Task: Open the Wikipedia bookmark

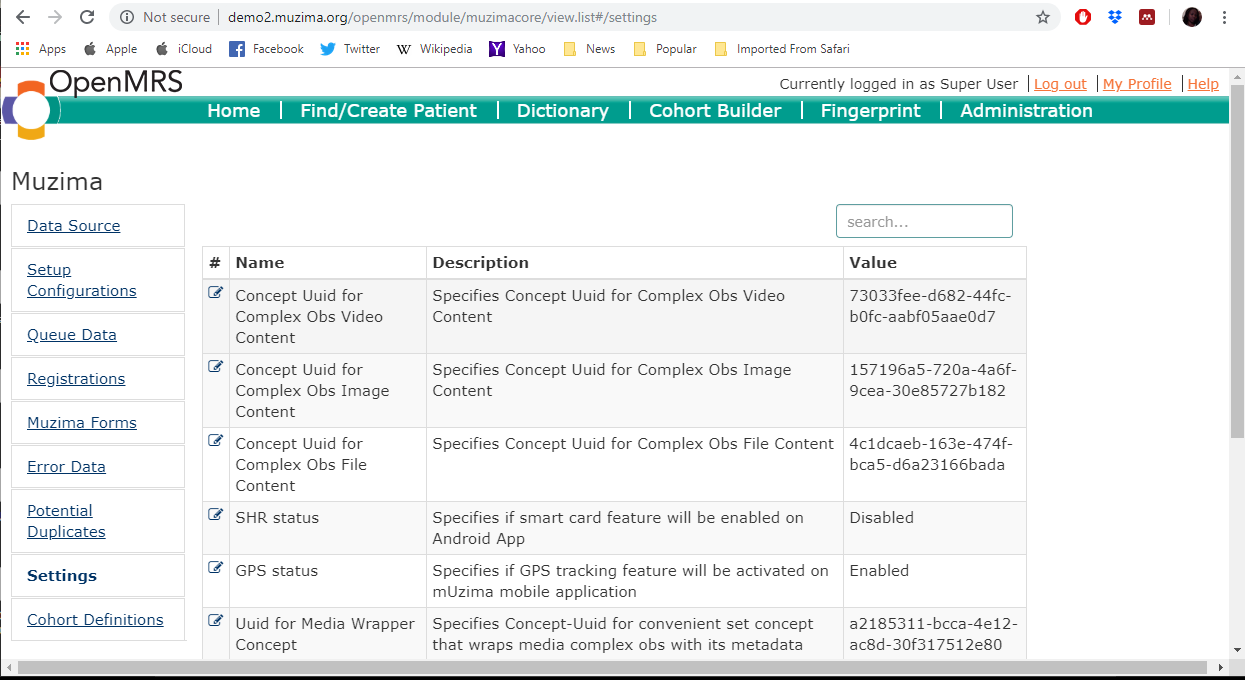Action: pyautogui.click(x=435, y=49)
